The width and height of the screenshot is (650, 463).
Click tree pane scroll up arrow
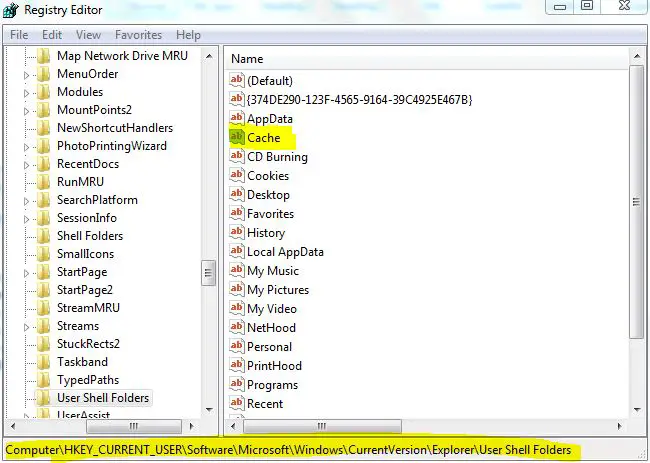pyautogui.click(x=209, y=56)
